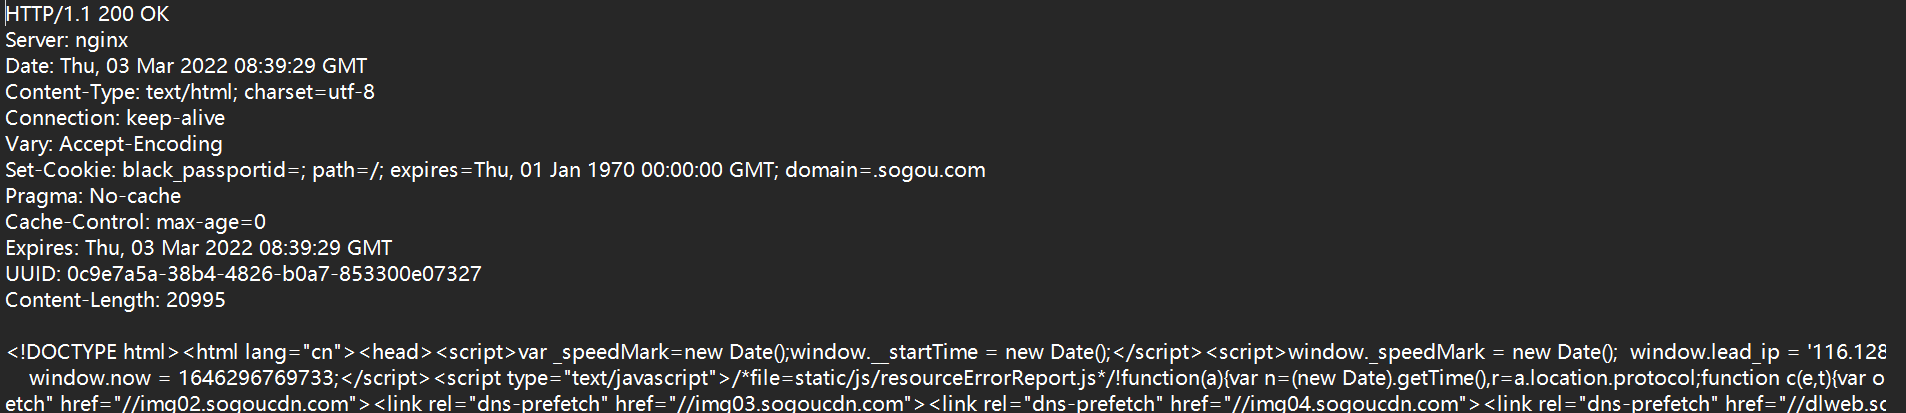This screenshot has height=413, width=1906.
Task: Click the UUID value starting with 0c9e7a5a
Action: coord(274,274)
